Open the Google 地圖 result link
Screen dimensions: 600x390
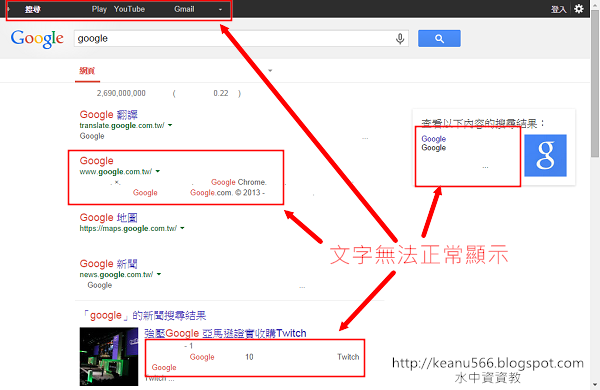coord(108,217)
